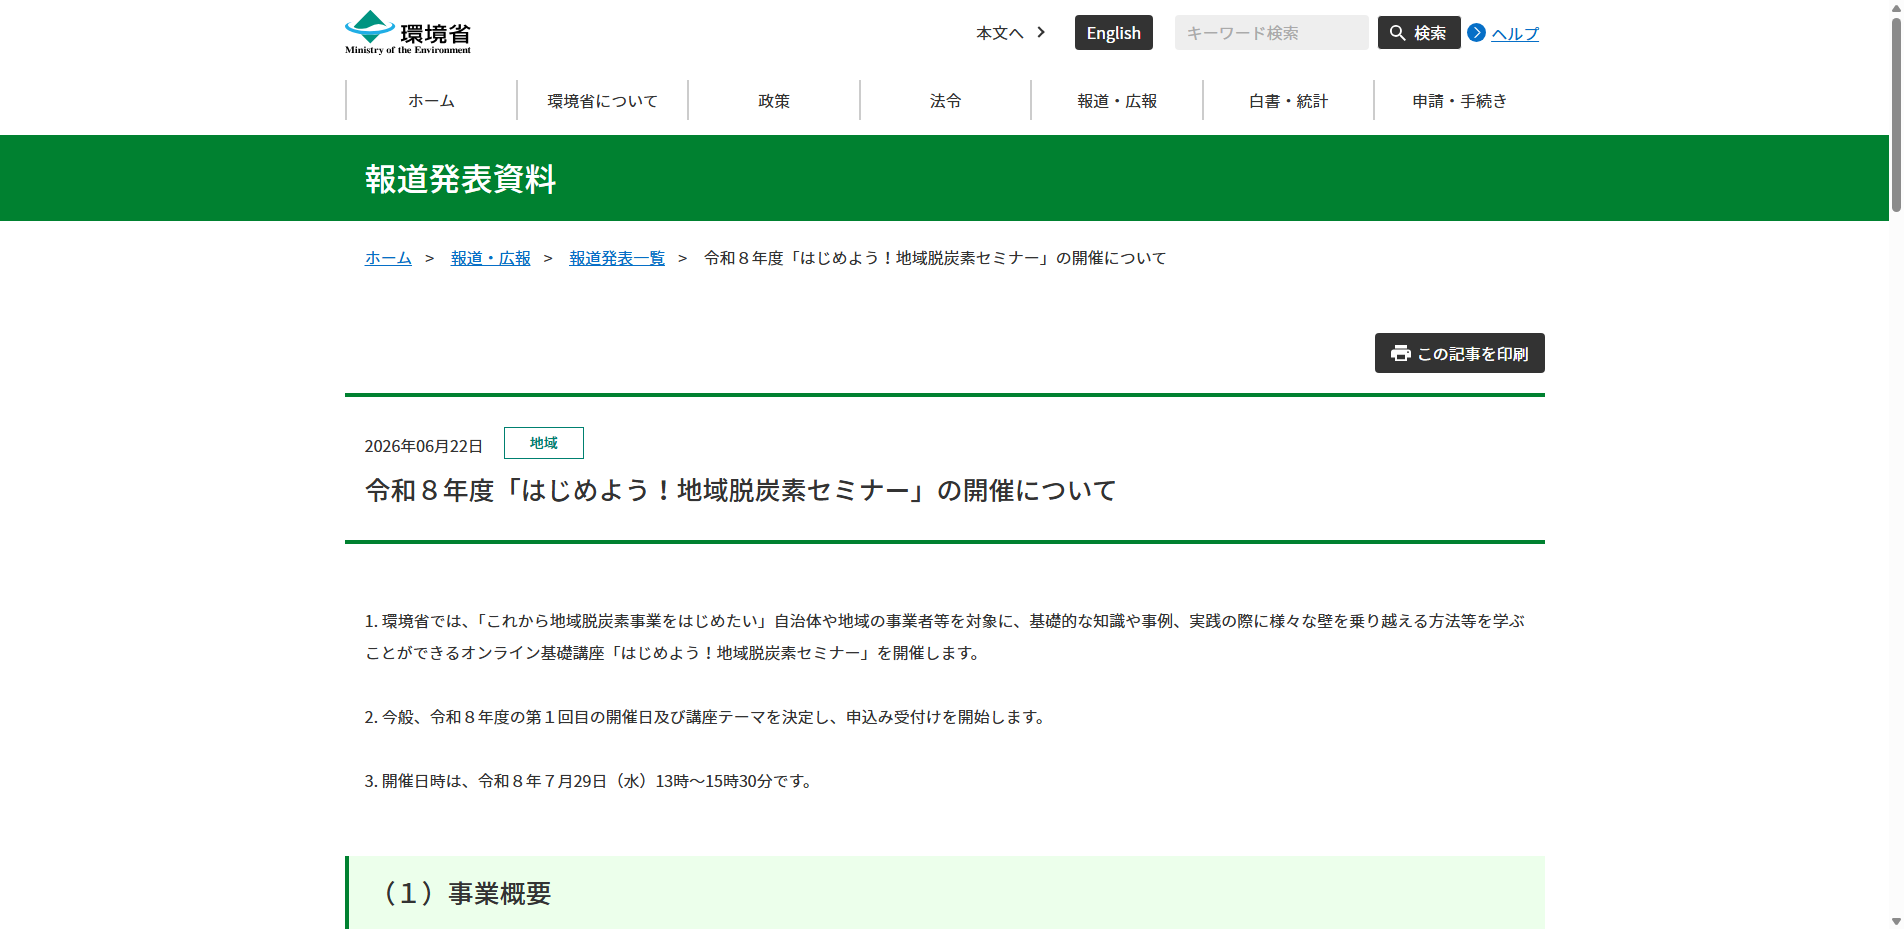Open the 報道・広報 menu item
The height and width of the screenshot is (929, 1904).
1117,101
